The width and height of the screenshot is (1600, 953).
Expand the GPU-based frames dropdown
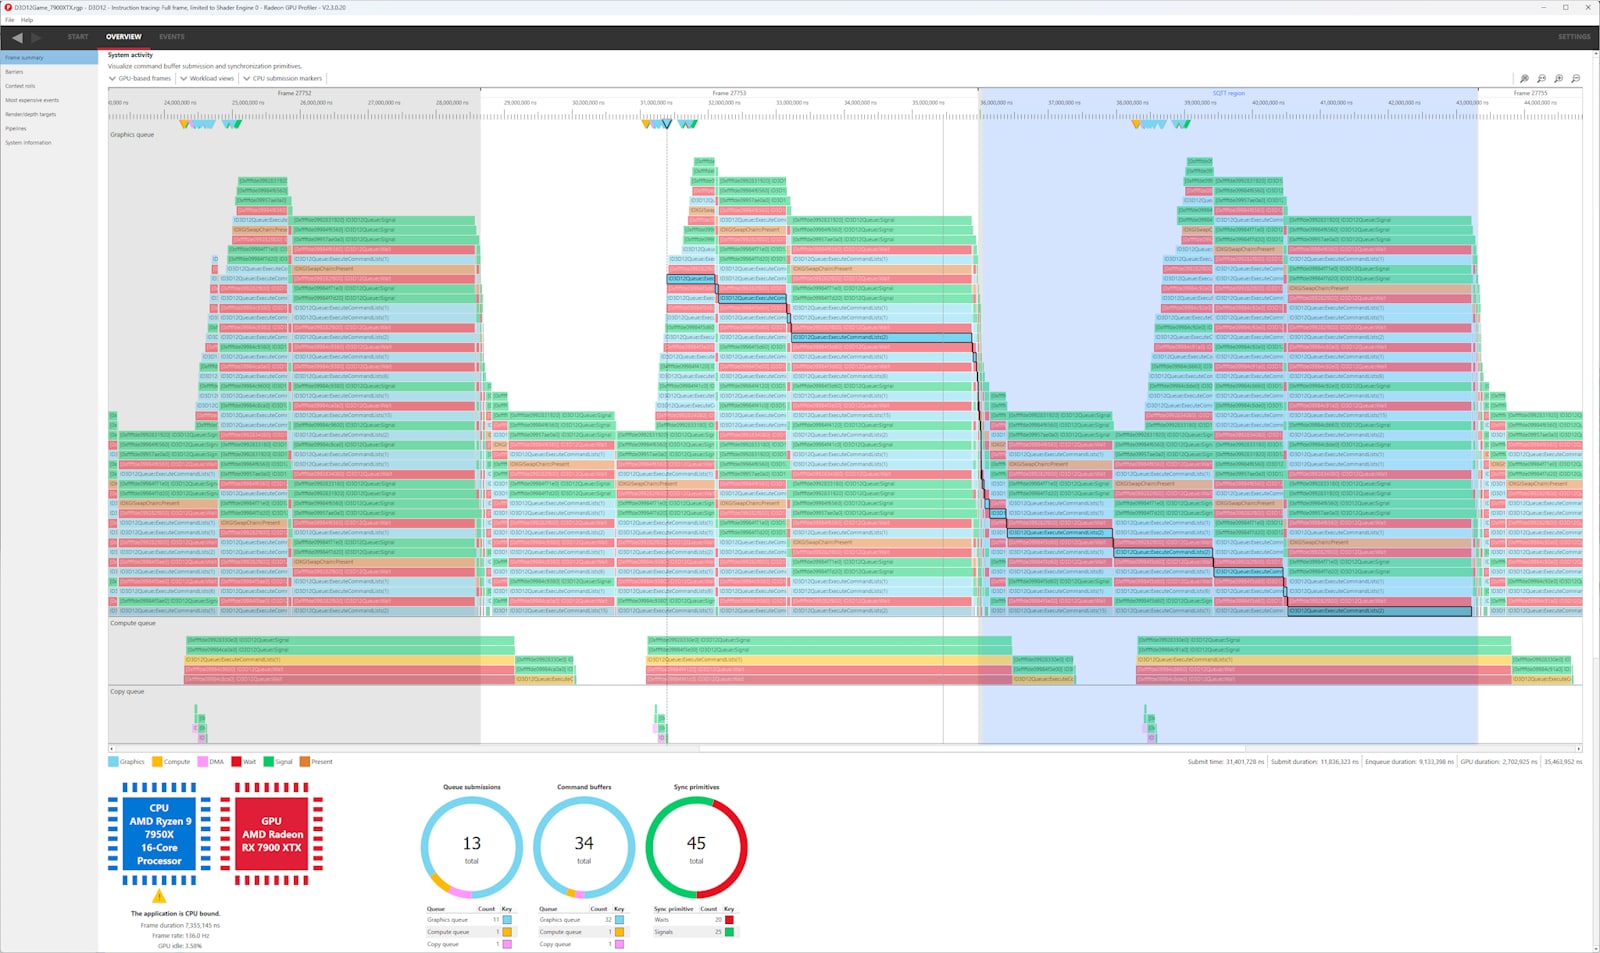tap(140, 78)
